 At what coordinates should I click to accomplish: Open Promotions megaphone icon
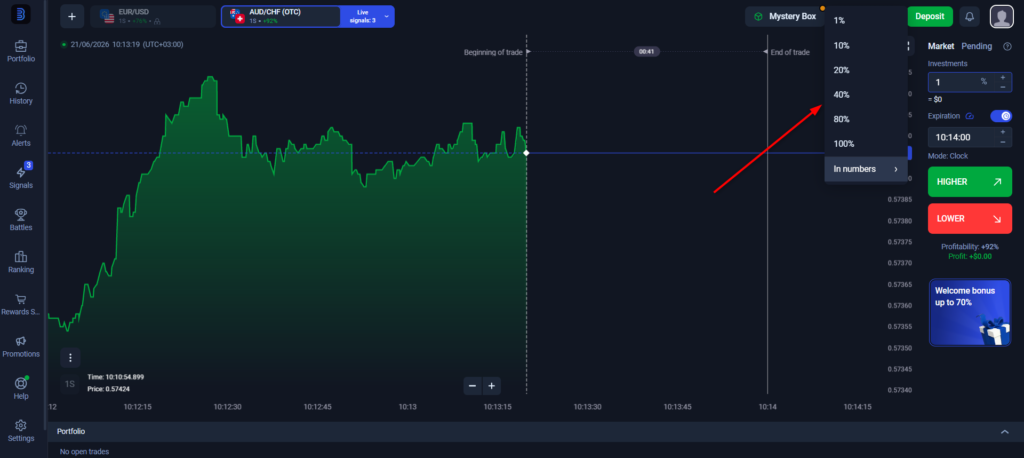tap(21, 341)
